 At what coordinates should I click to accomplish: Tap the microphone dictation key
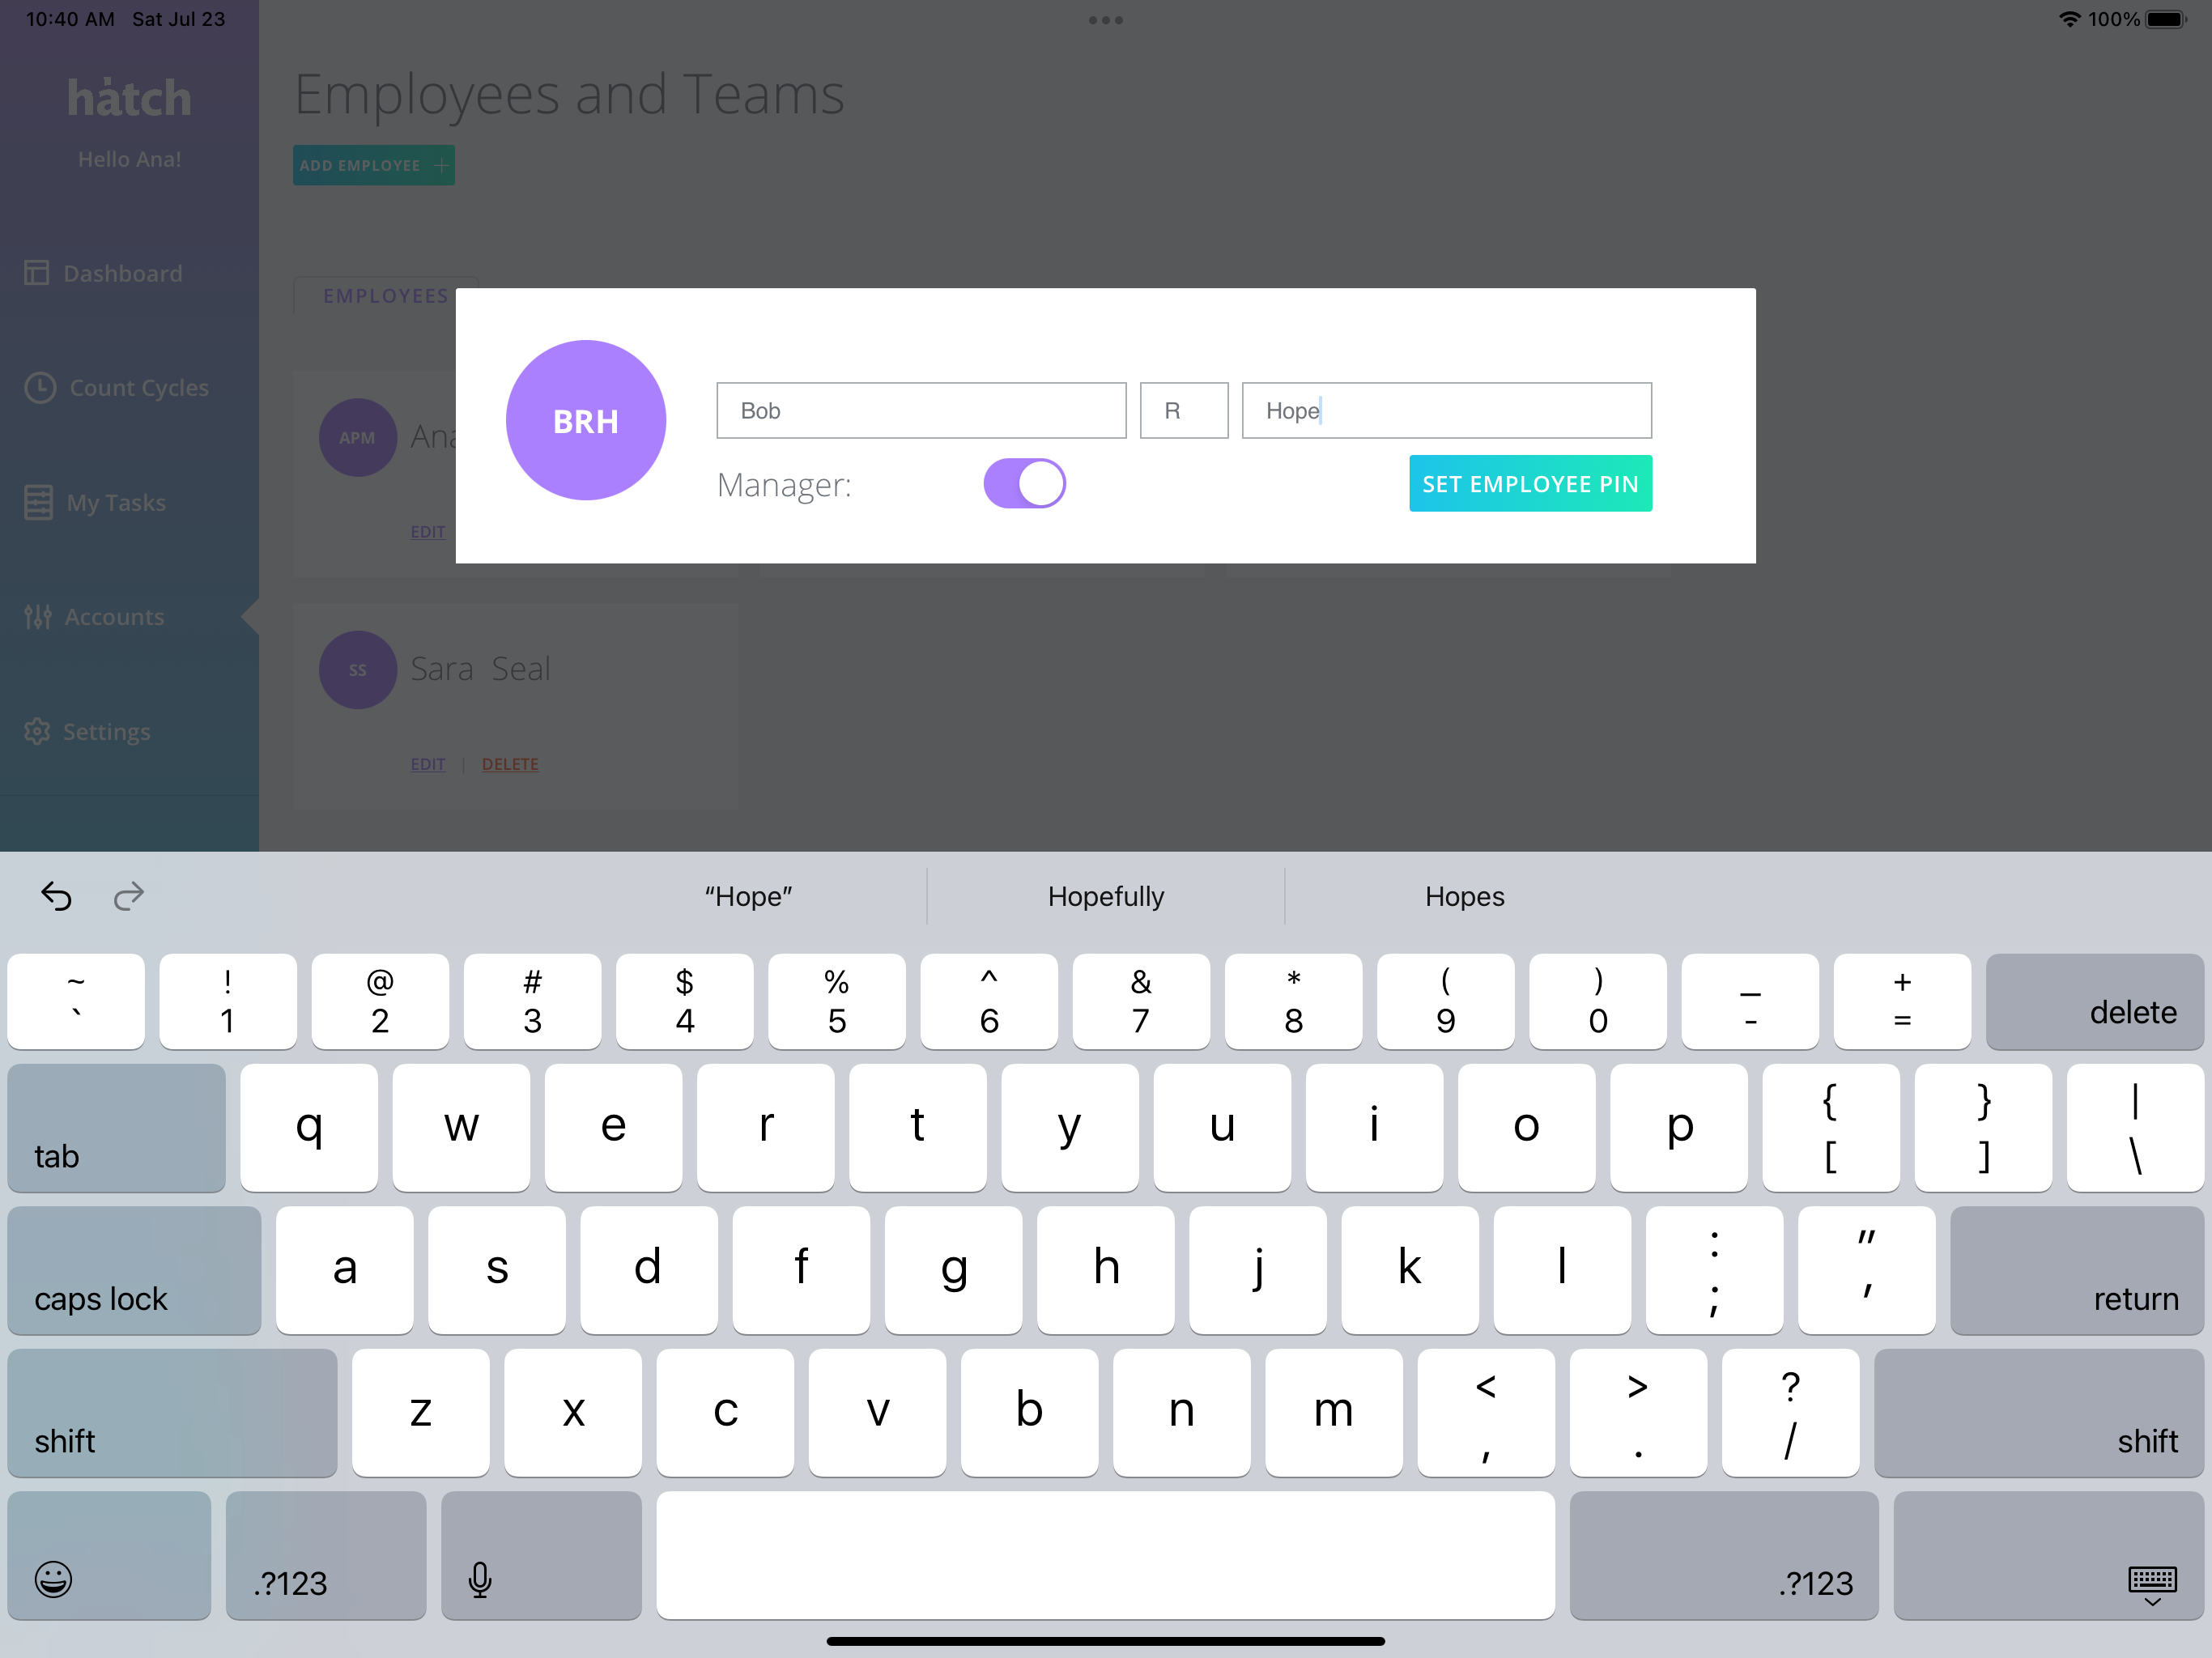coord(541,1555)
